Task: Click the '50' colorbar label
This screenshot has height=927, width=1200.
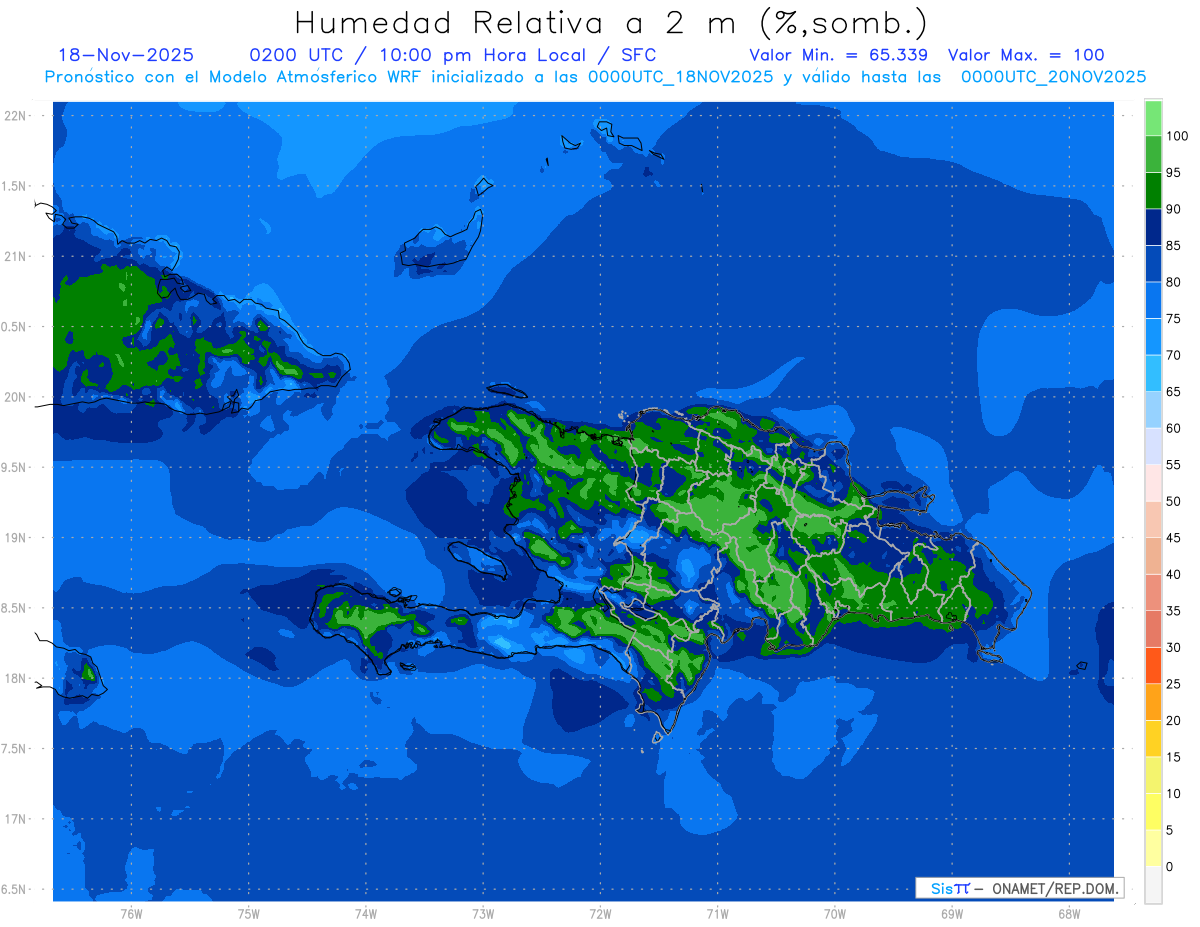Action: click(1173, 501)
